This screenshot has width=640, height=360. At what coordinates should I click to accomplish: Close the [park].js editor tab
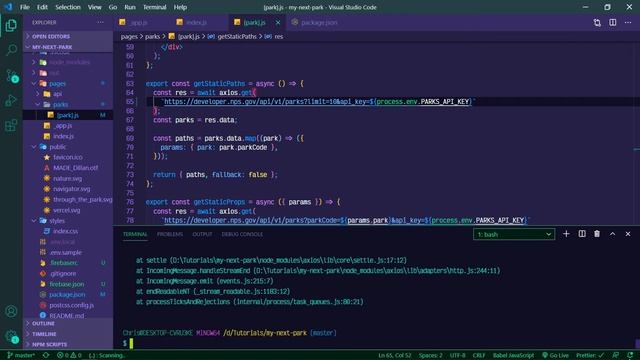[x=278, y=22]
